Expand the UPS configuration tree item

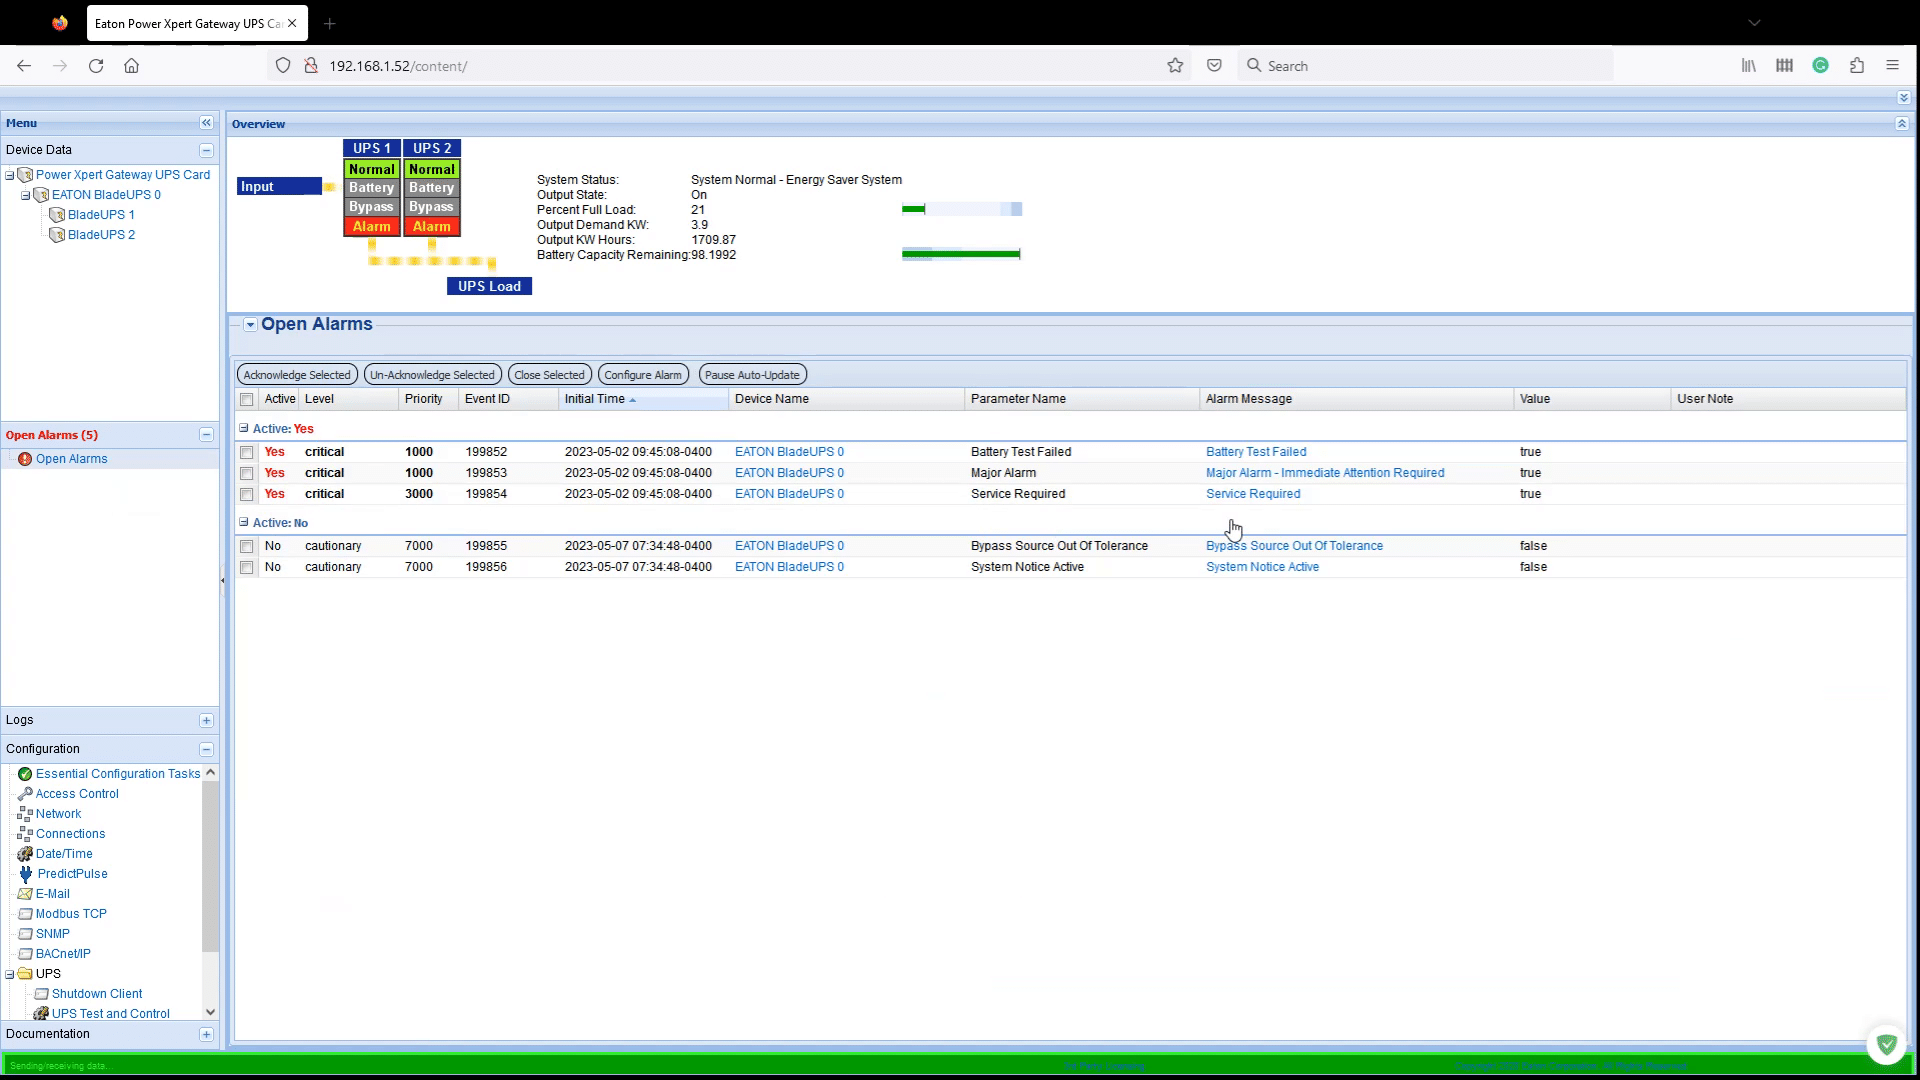click(x=13, y=973)
